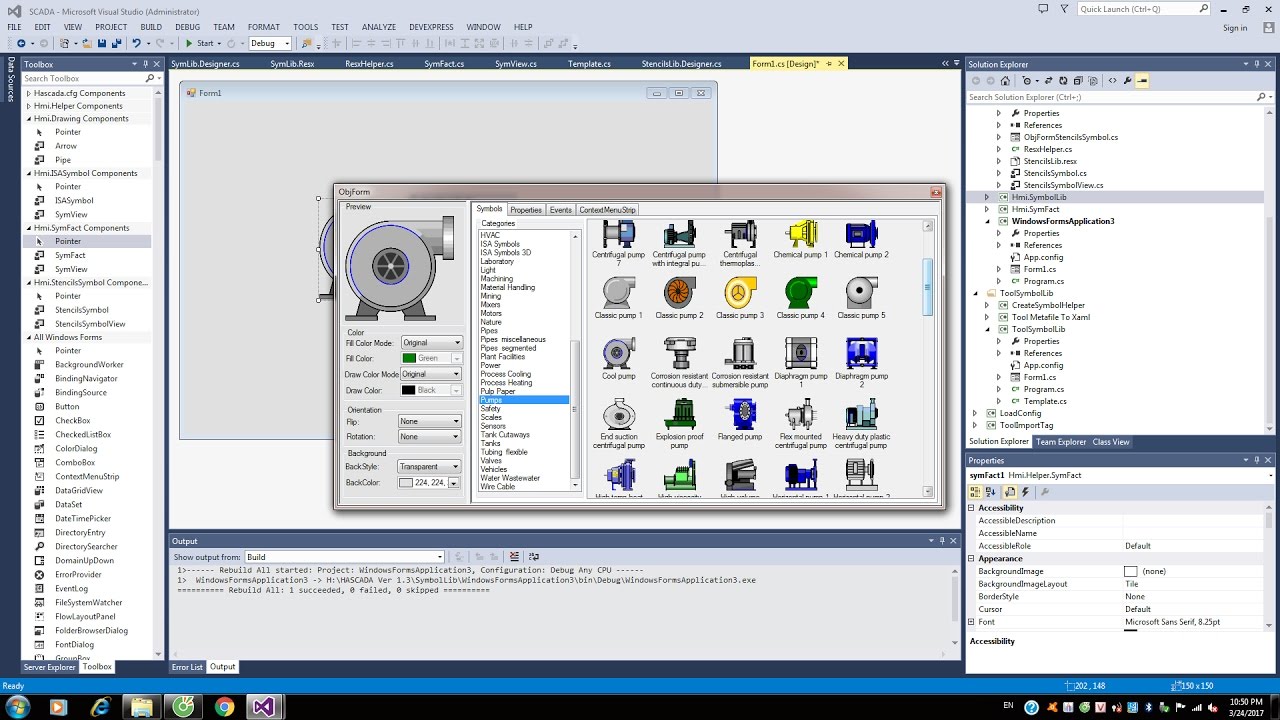Click the Start debugging button
The width and height of the screenshot is (1280, 720).
[x=200, y=43]
